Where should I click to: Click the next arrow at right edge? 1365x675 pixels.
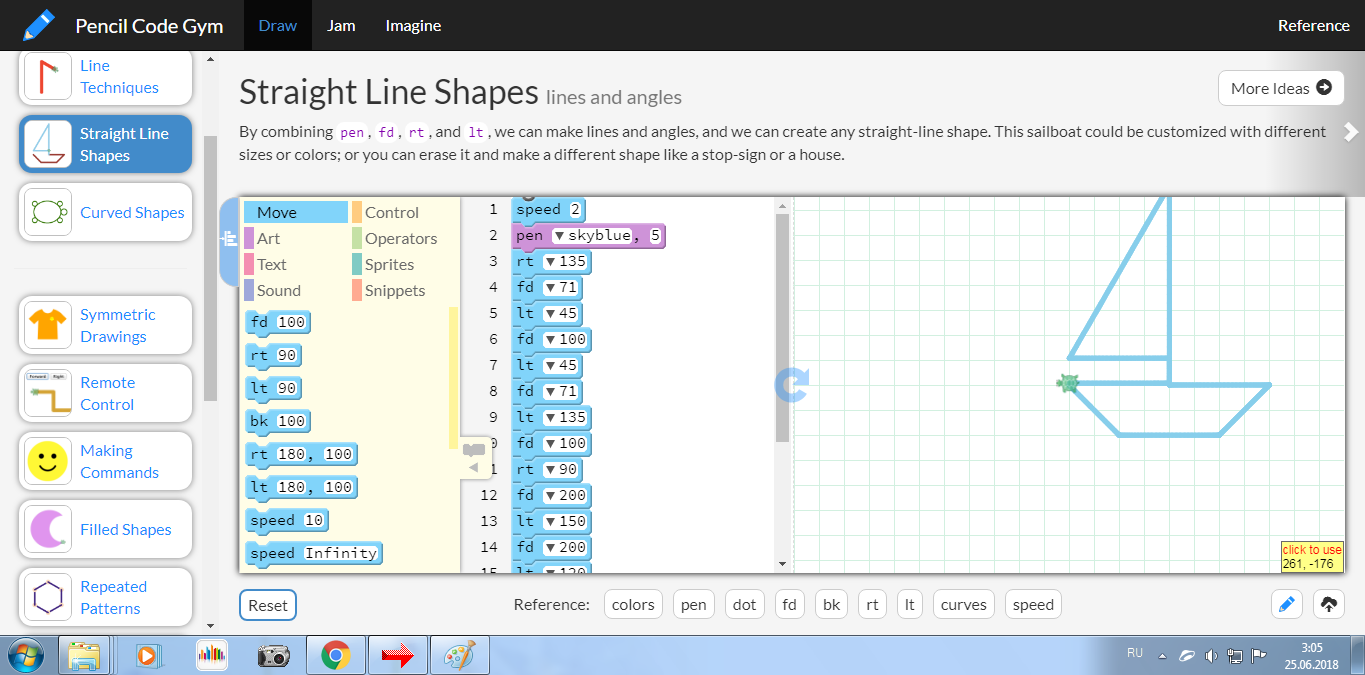click(1351, 131)
